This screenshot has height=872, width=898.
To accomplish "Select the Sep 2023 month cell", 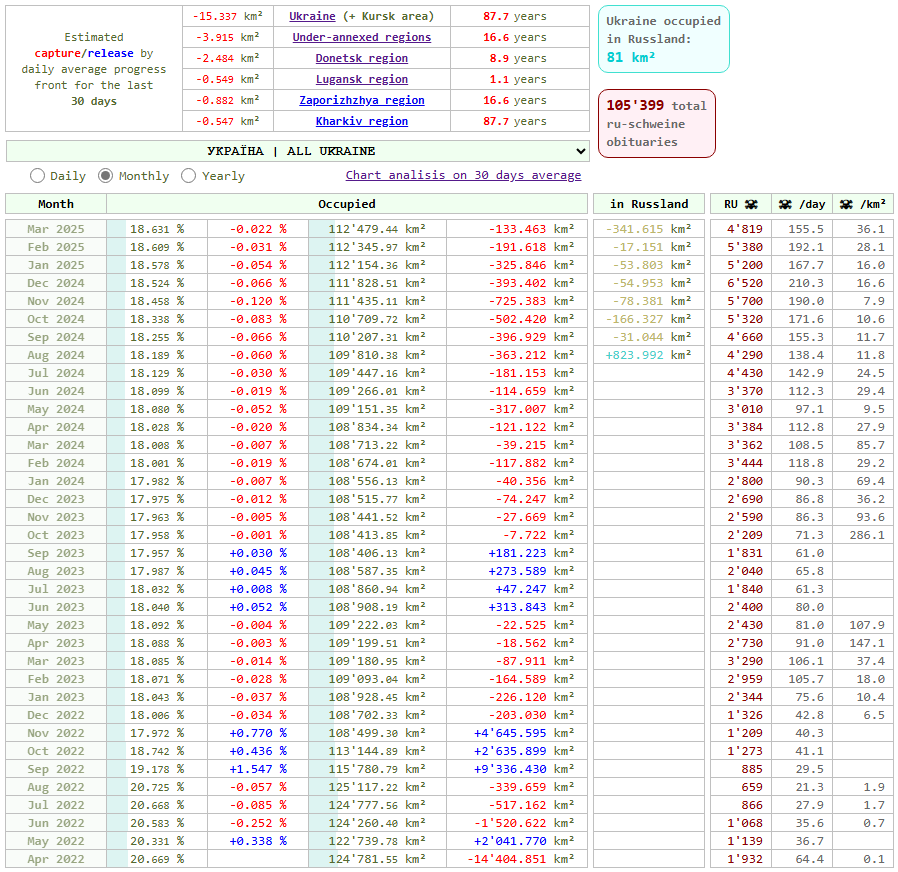I will (56, 553).
